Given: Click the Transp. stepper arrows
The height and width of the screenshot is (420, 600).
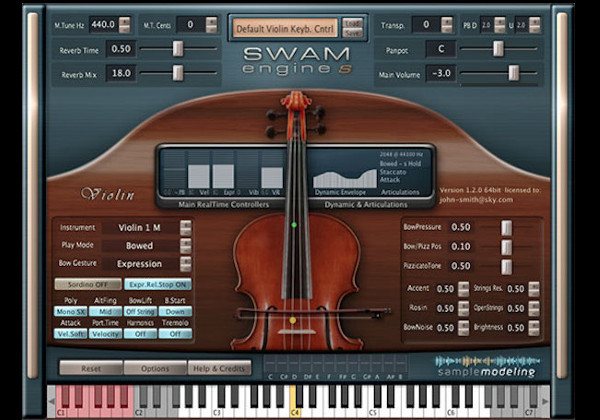Looking at the screenshot, I should [x=447, y=24].
